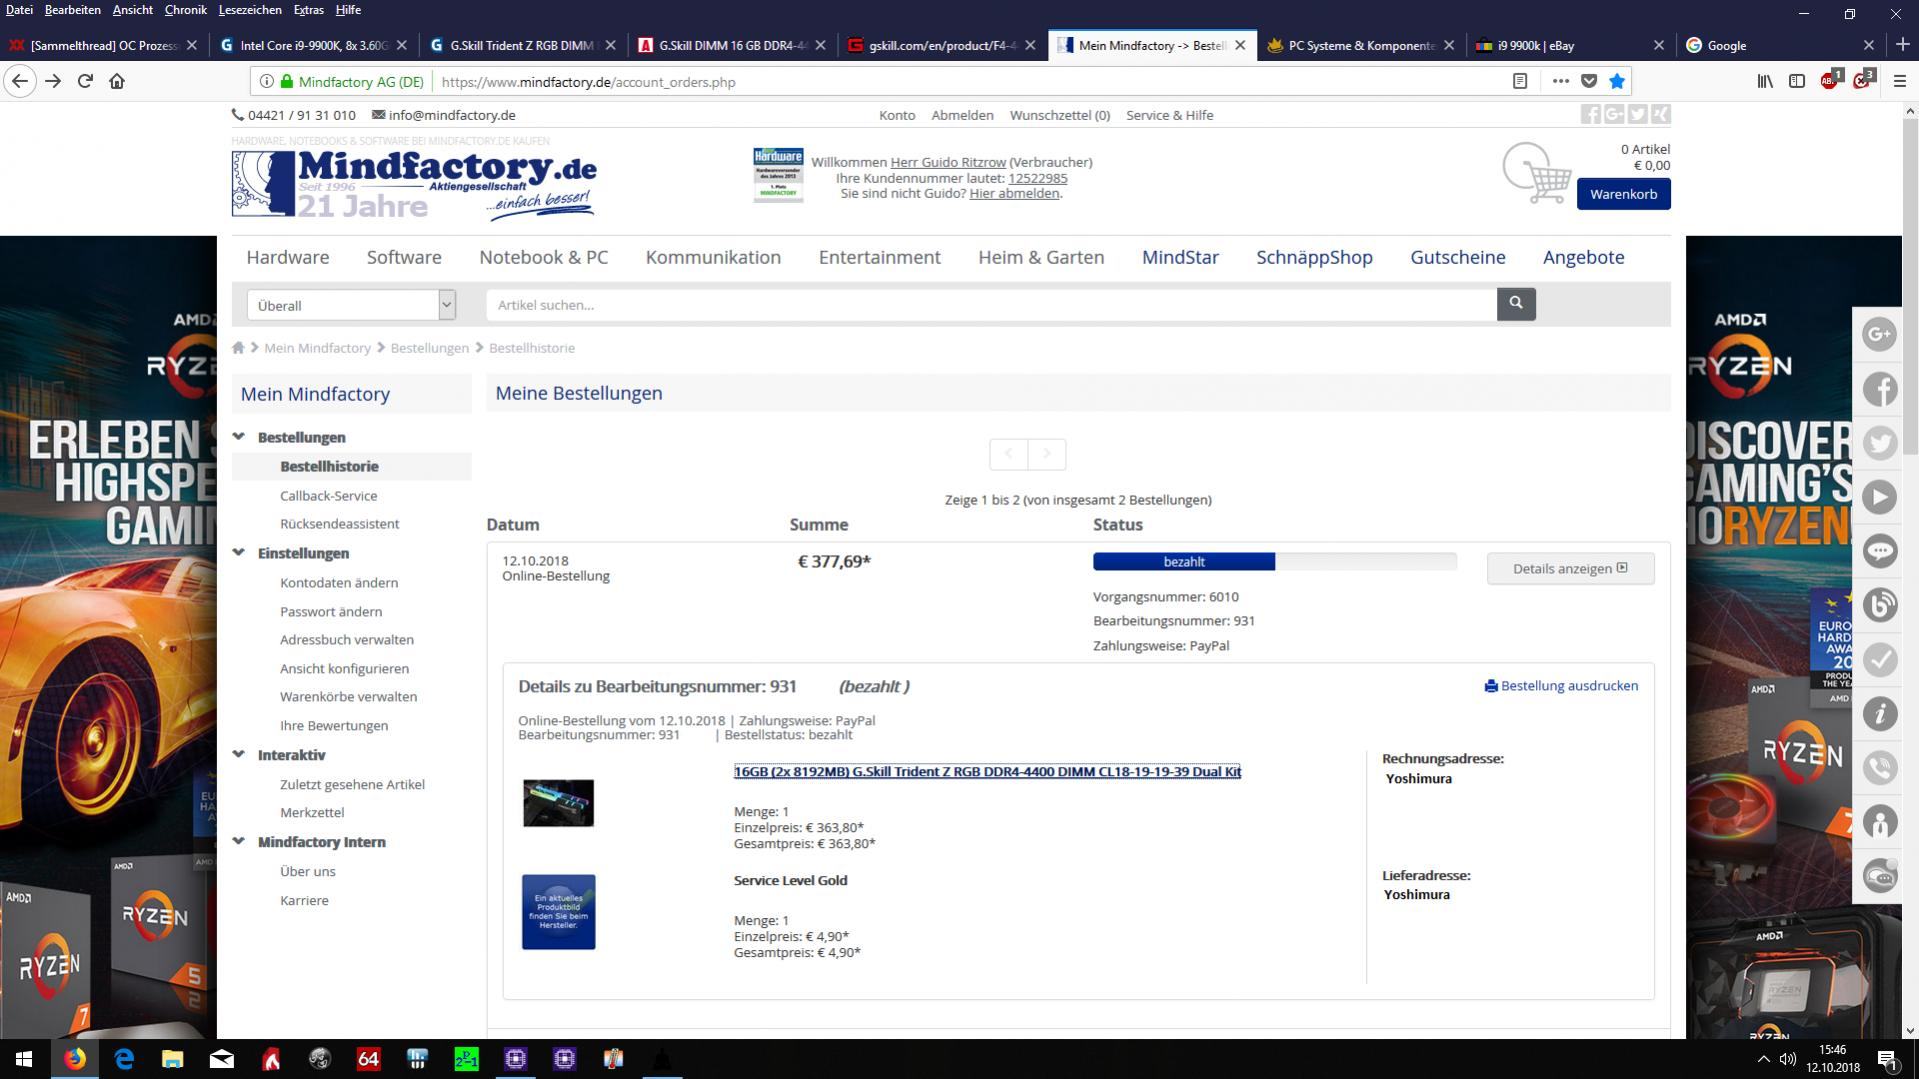Open Passwort ändern settings link
This screenshot has height=1079, width=1919.
pos(331,612)
